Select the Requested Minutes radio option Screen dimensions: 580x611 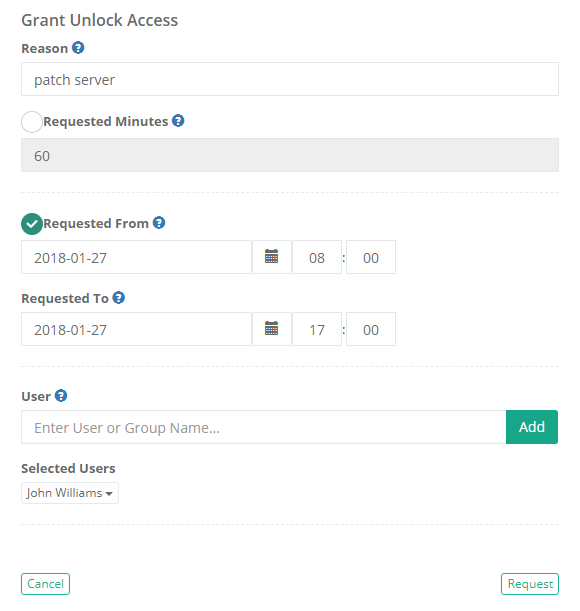click(32, 122)
